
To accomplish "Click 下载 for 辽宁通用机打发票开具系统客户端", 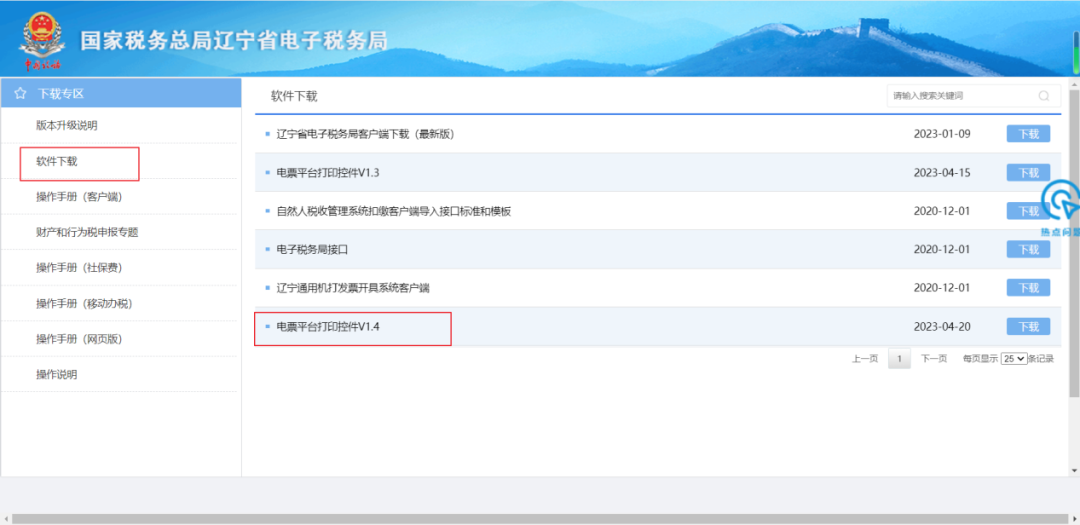I will (1028, 287).
